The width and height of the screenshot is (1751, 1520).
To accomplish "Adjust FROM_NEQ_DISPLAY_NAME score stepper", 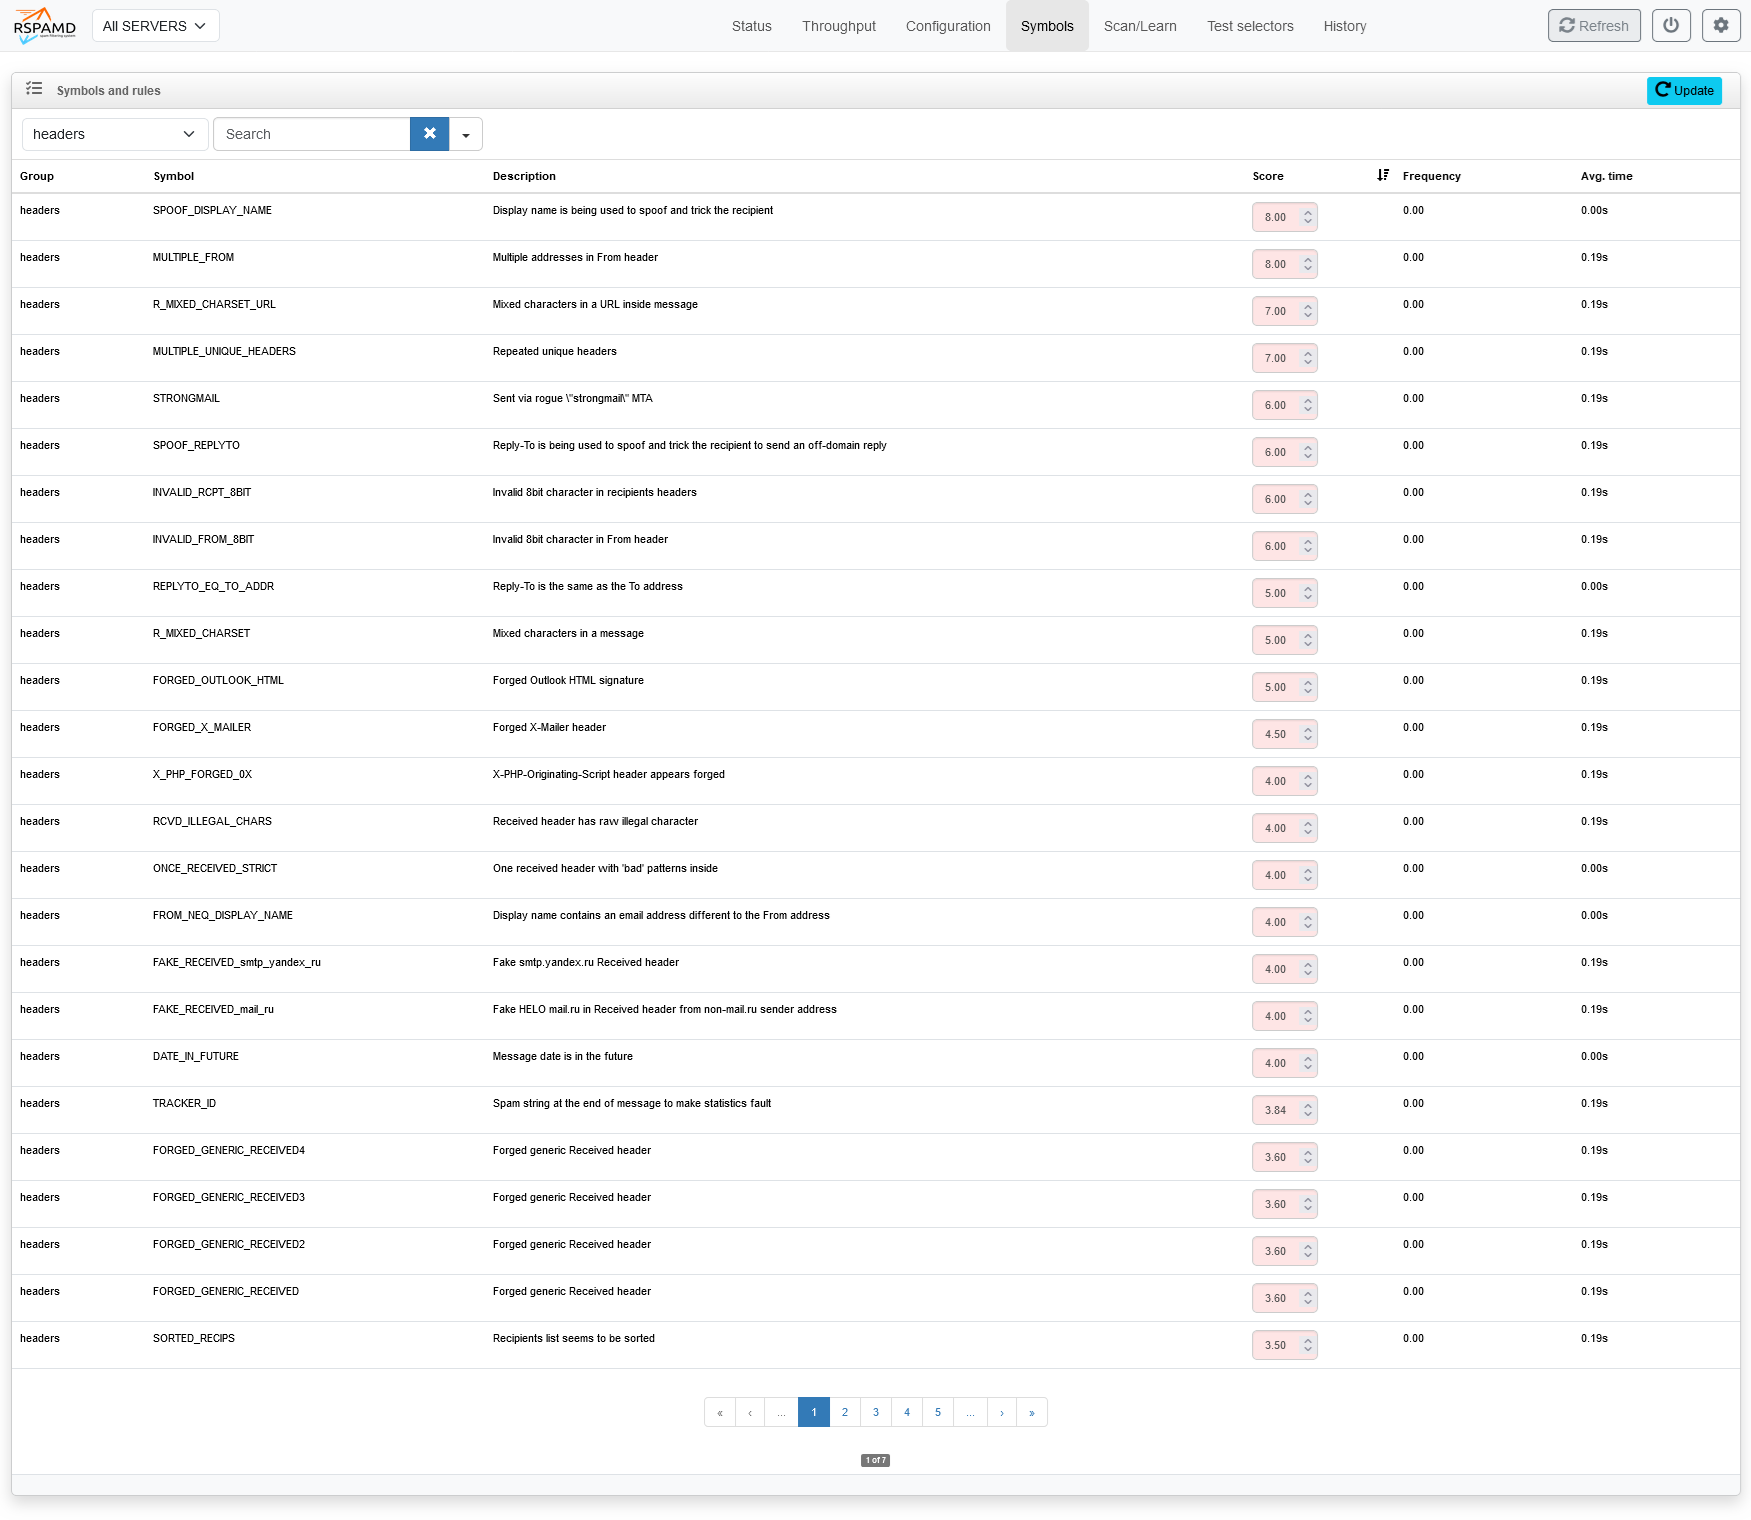I will pos(1307,922).
